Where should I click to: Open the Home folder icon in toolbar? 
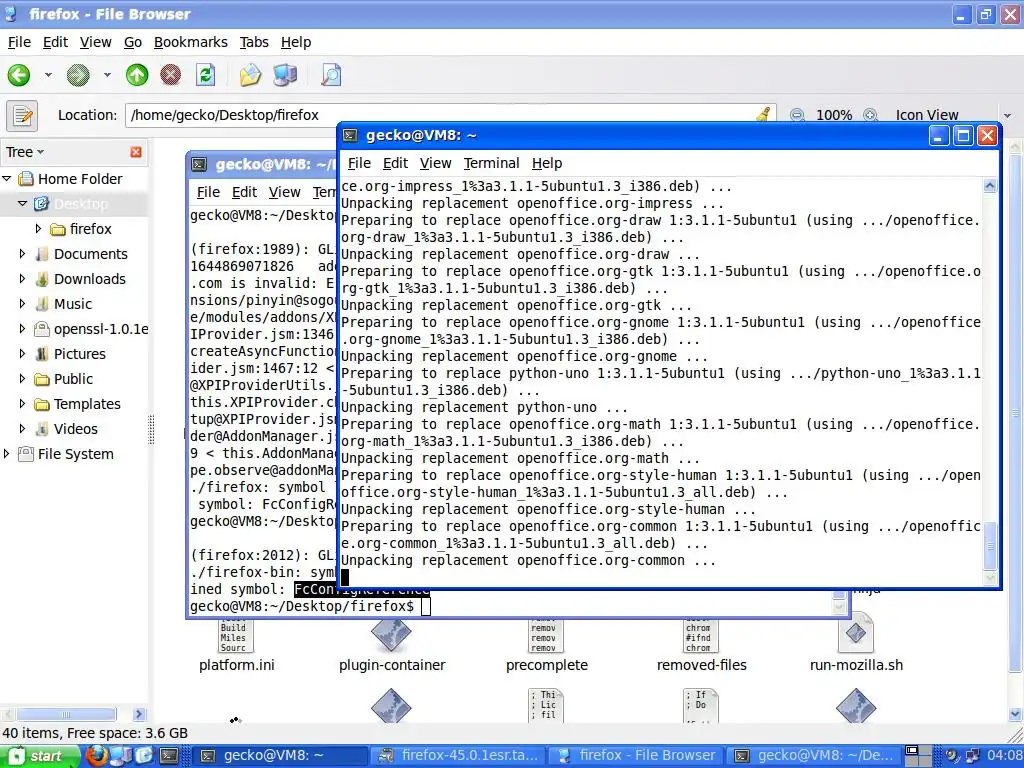pyautogui.click(x=250, y=75)
